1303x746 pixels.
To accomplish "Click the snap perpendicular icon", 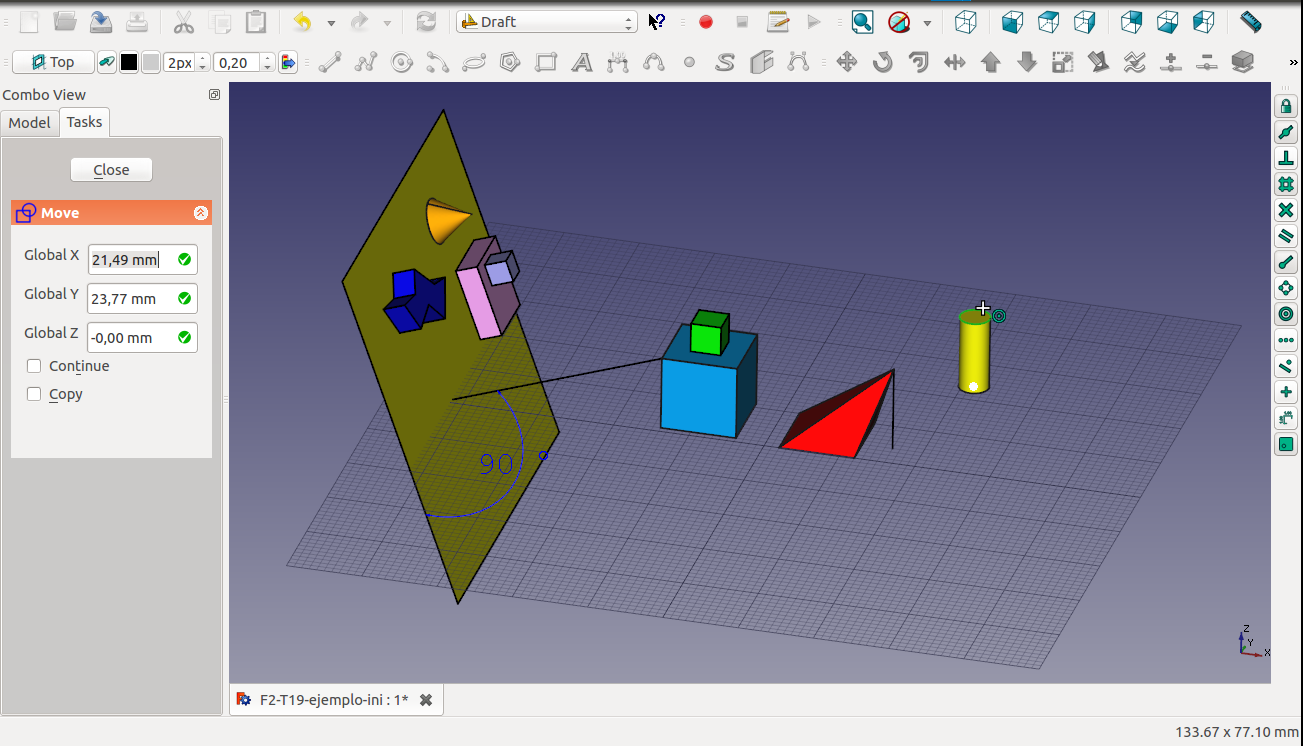I will tap(1286, 159).
